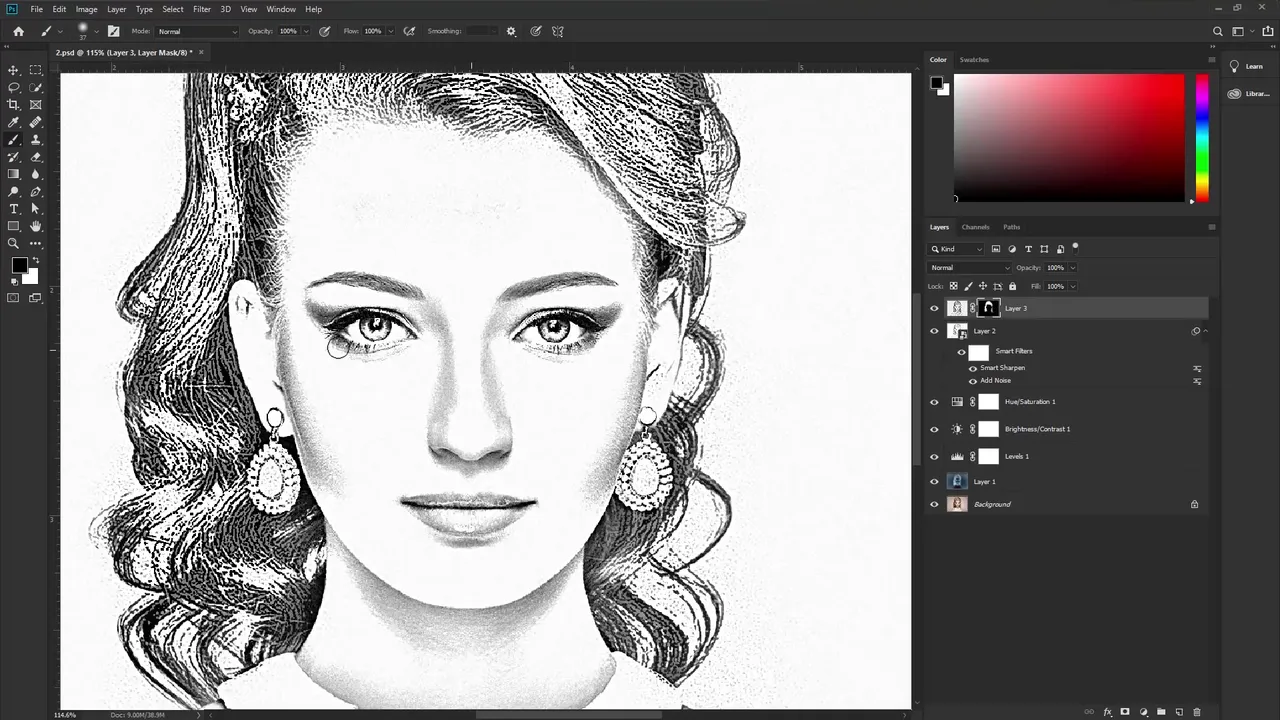The image size is (1280, 720).
Task: Open the Window menu
Action: click(281, 9)
